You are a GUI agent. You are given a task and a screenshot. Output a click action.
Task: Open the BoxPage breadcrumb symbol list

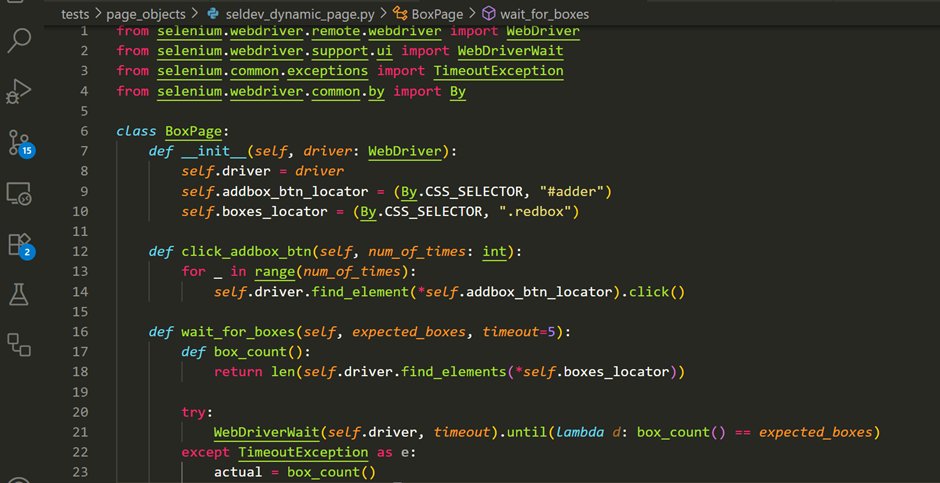point(437,14)
